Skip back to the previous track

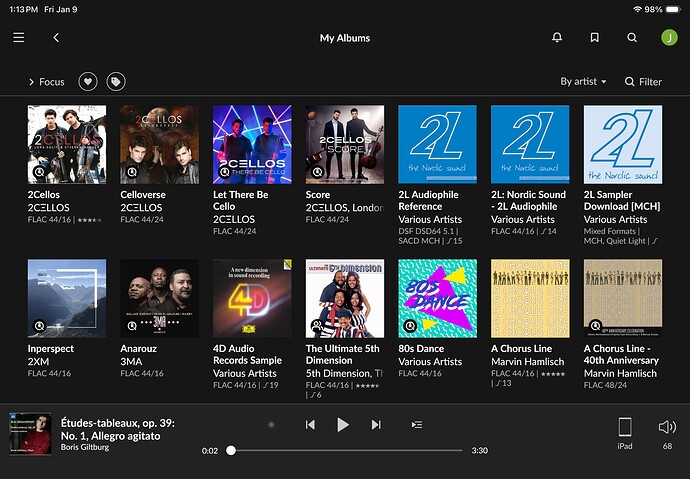pos(310,425)
